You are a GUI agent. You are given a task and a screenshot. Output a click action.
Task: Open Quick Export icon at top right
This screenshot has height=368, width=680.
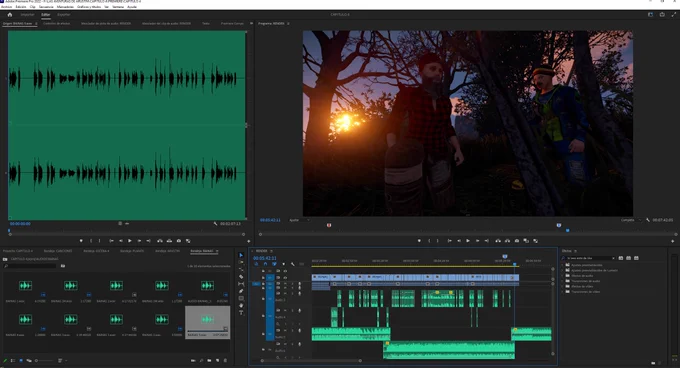click(662, 14)
